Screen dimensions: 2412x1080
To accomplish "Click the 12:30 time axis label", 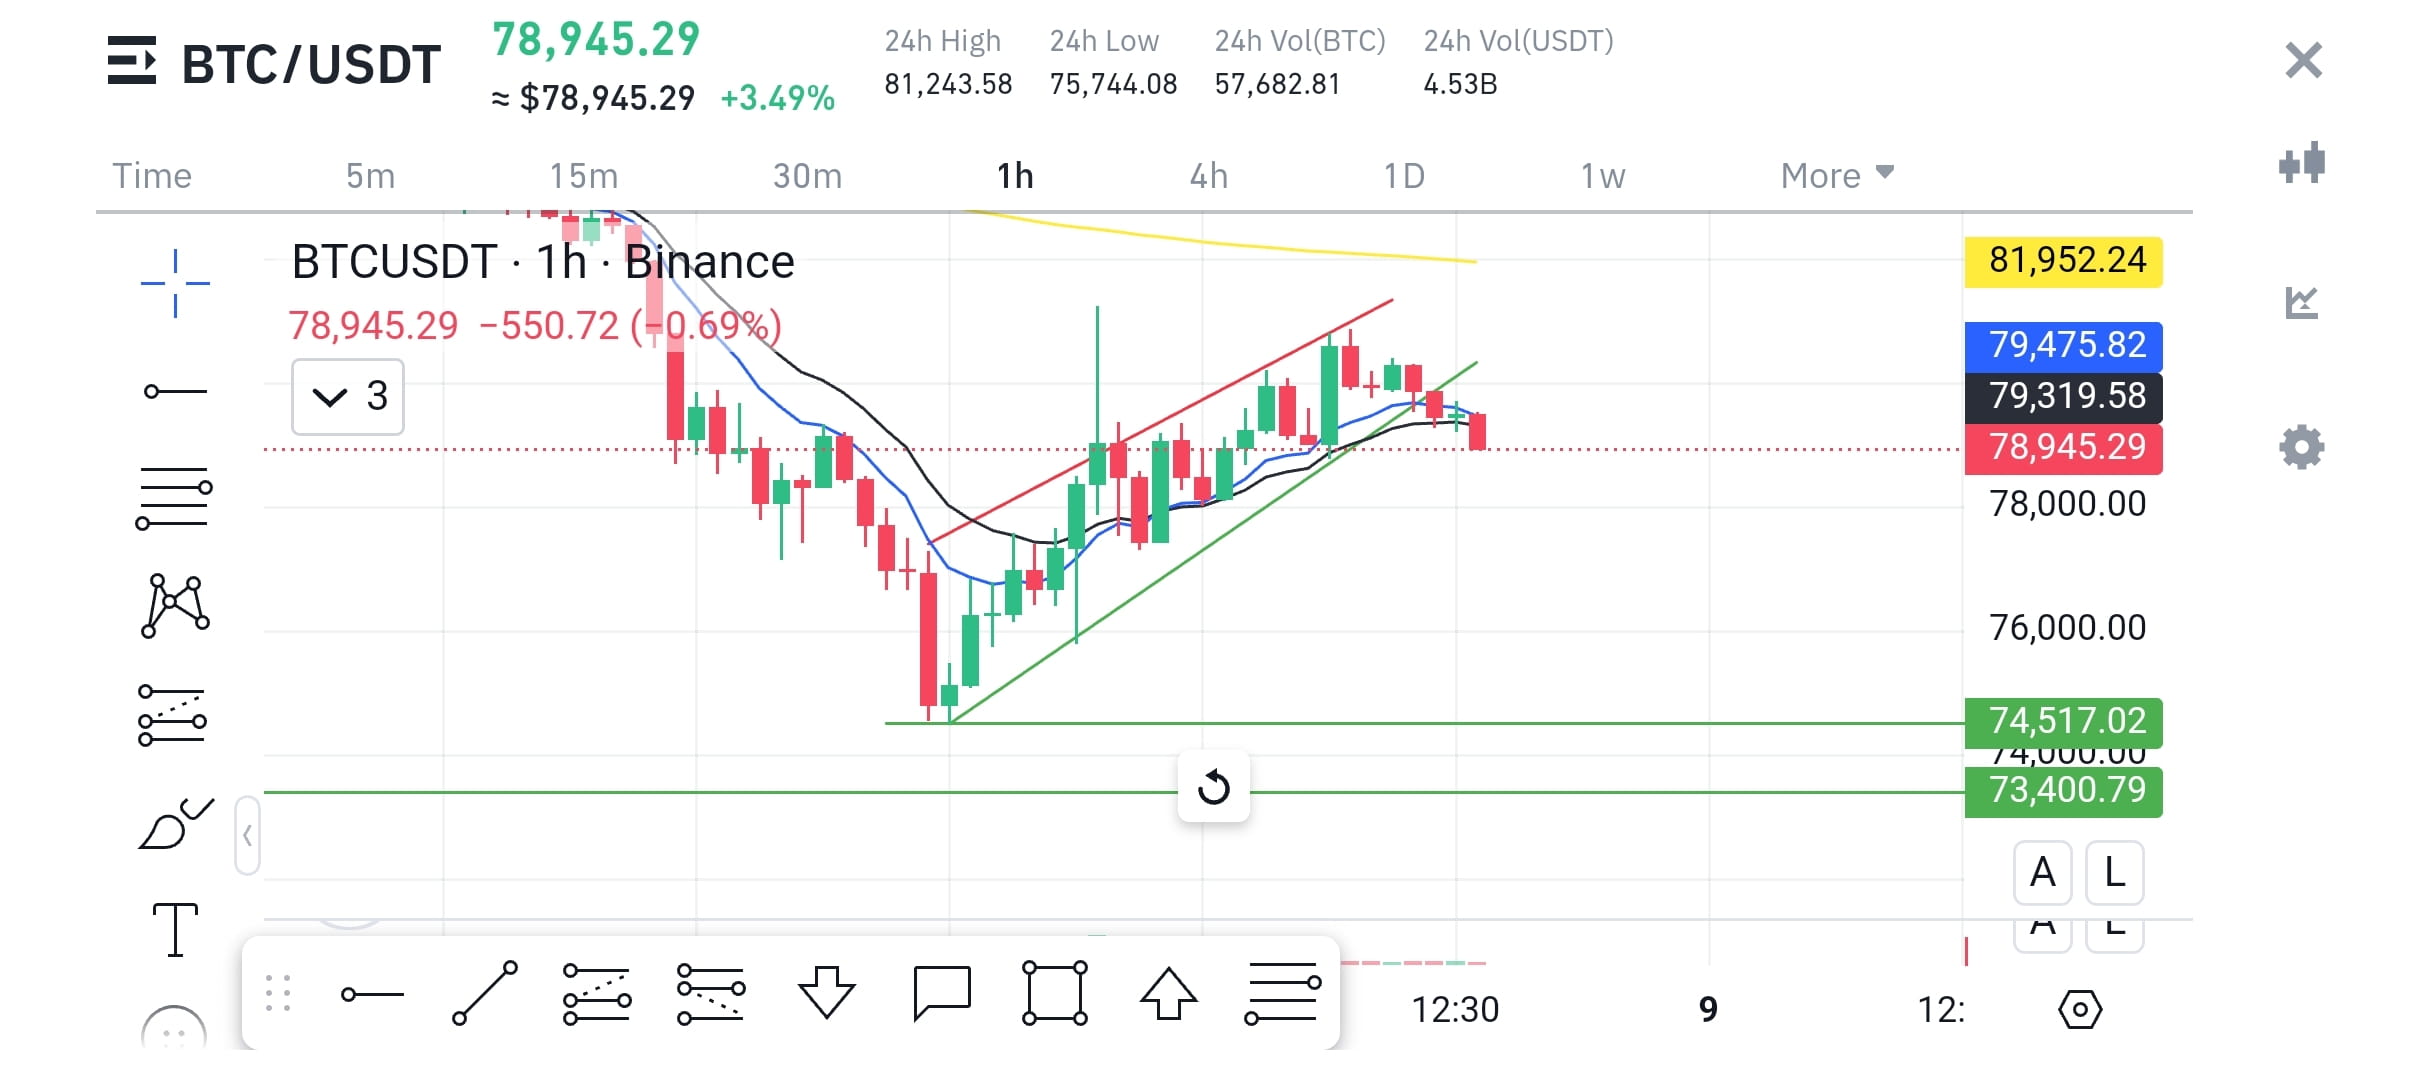I will 1455,1010.
